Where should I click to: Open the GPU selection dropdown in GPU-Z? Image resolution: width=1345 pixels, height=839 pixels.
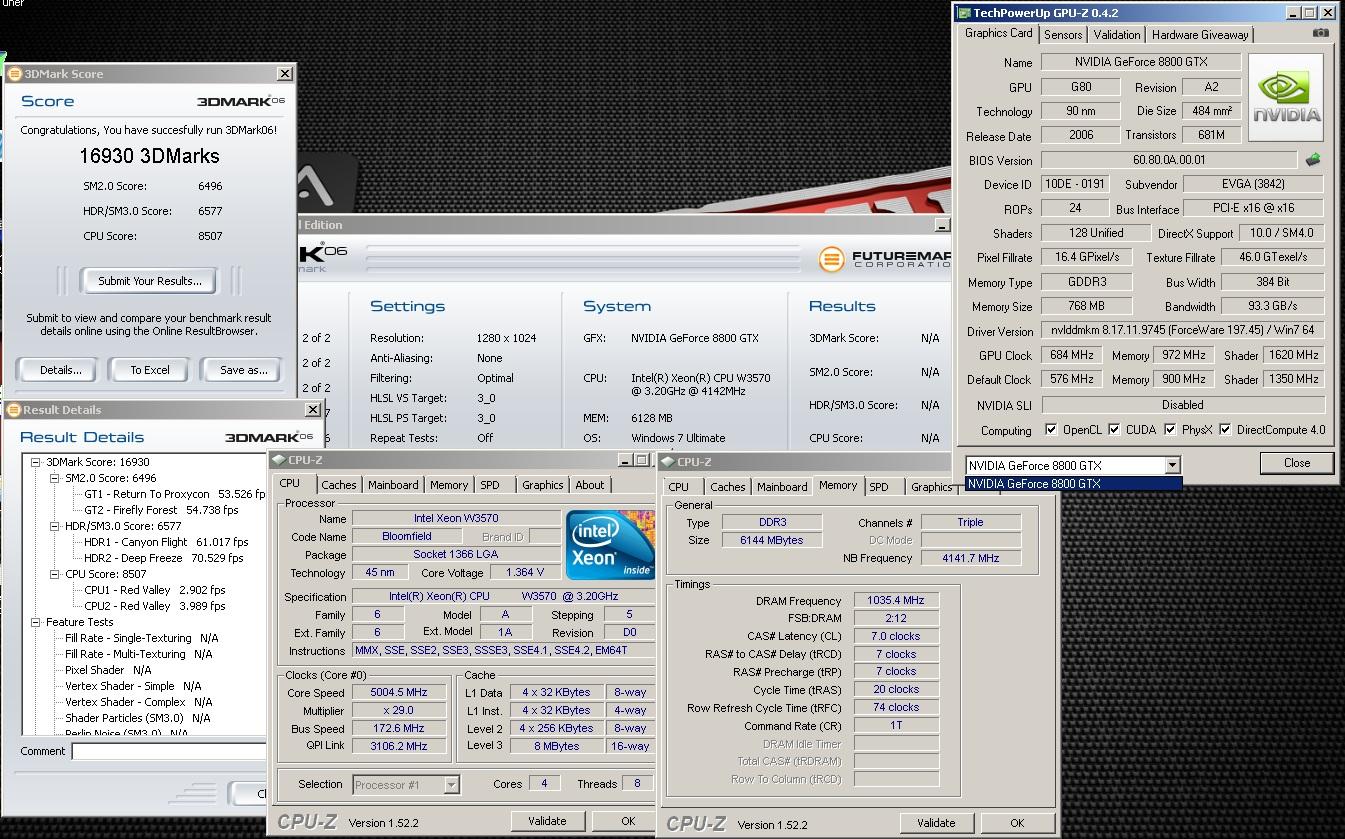point(1172,465)
